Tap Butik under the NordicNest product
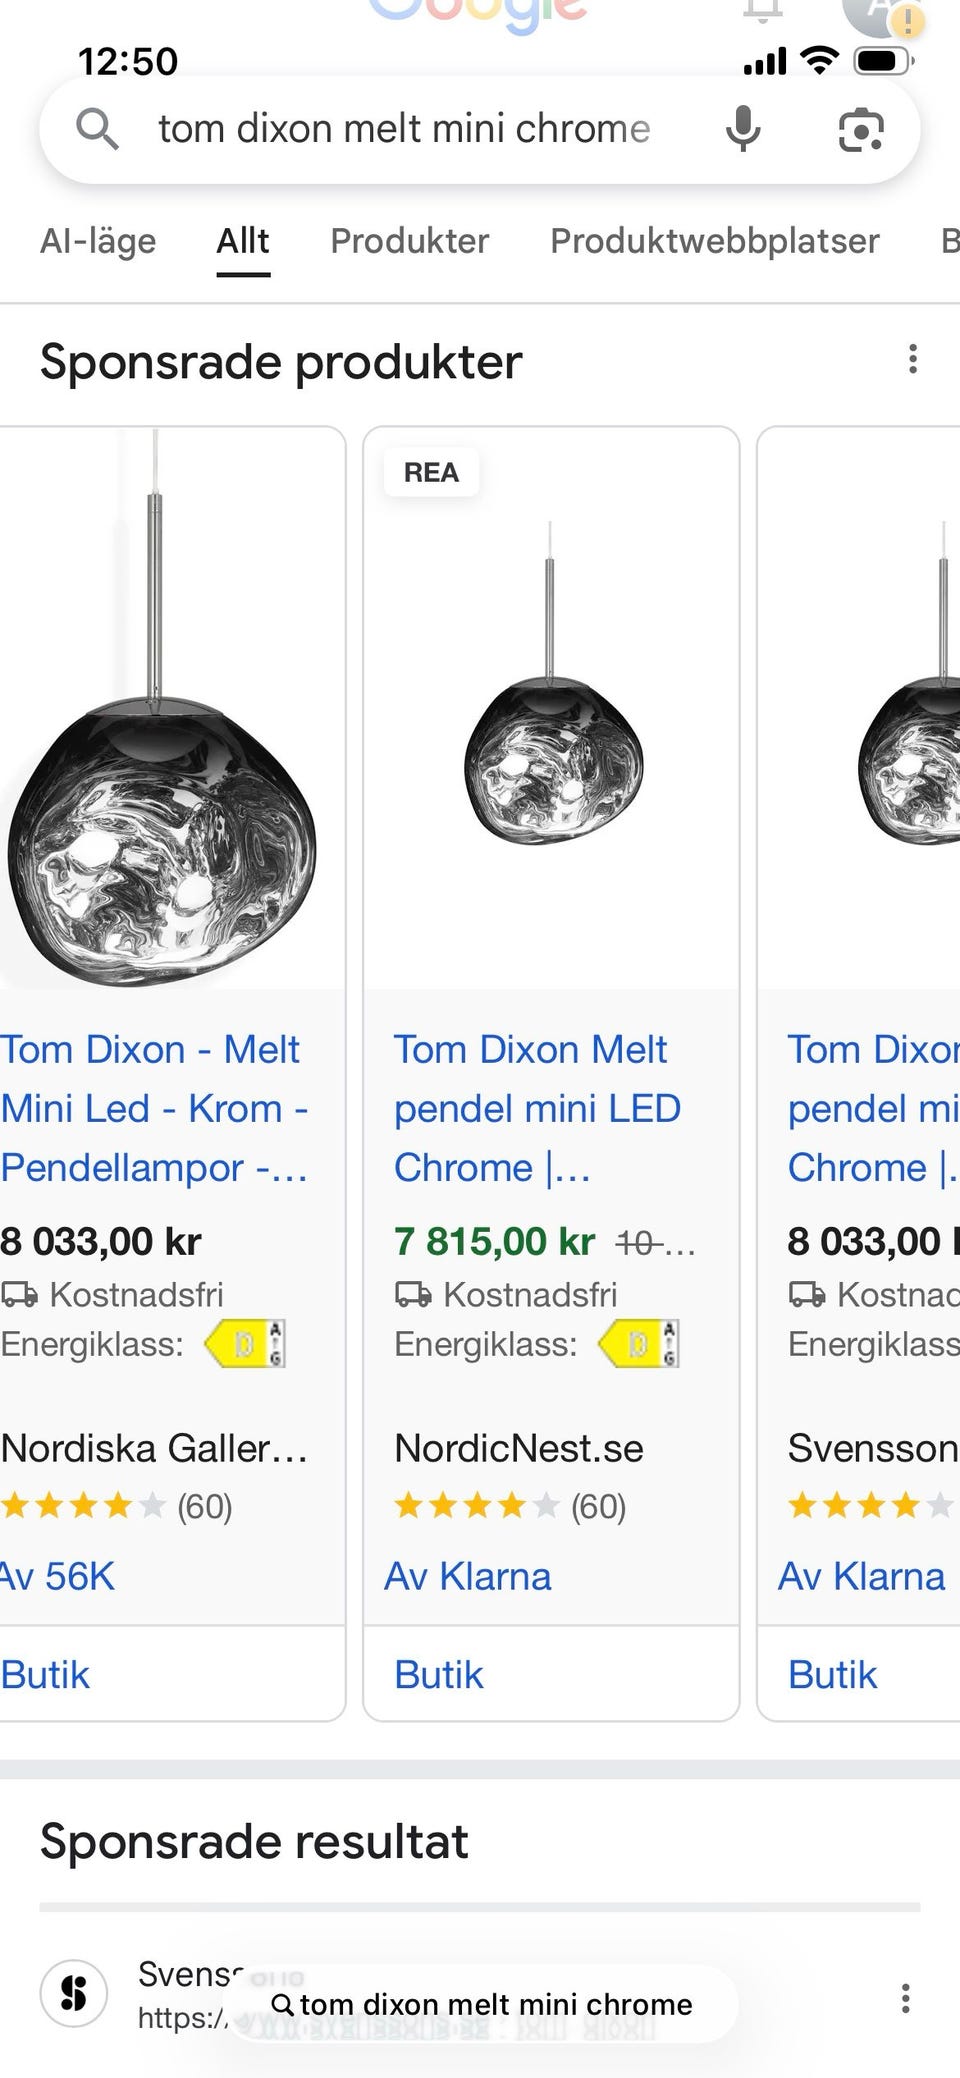This screenshot has height=2078, width=960. [x=439, y=1675]
